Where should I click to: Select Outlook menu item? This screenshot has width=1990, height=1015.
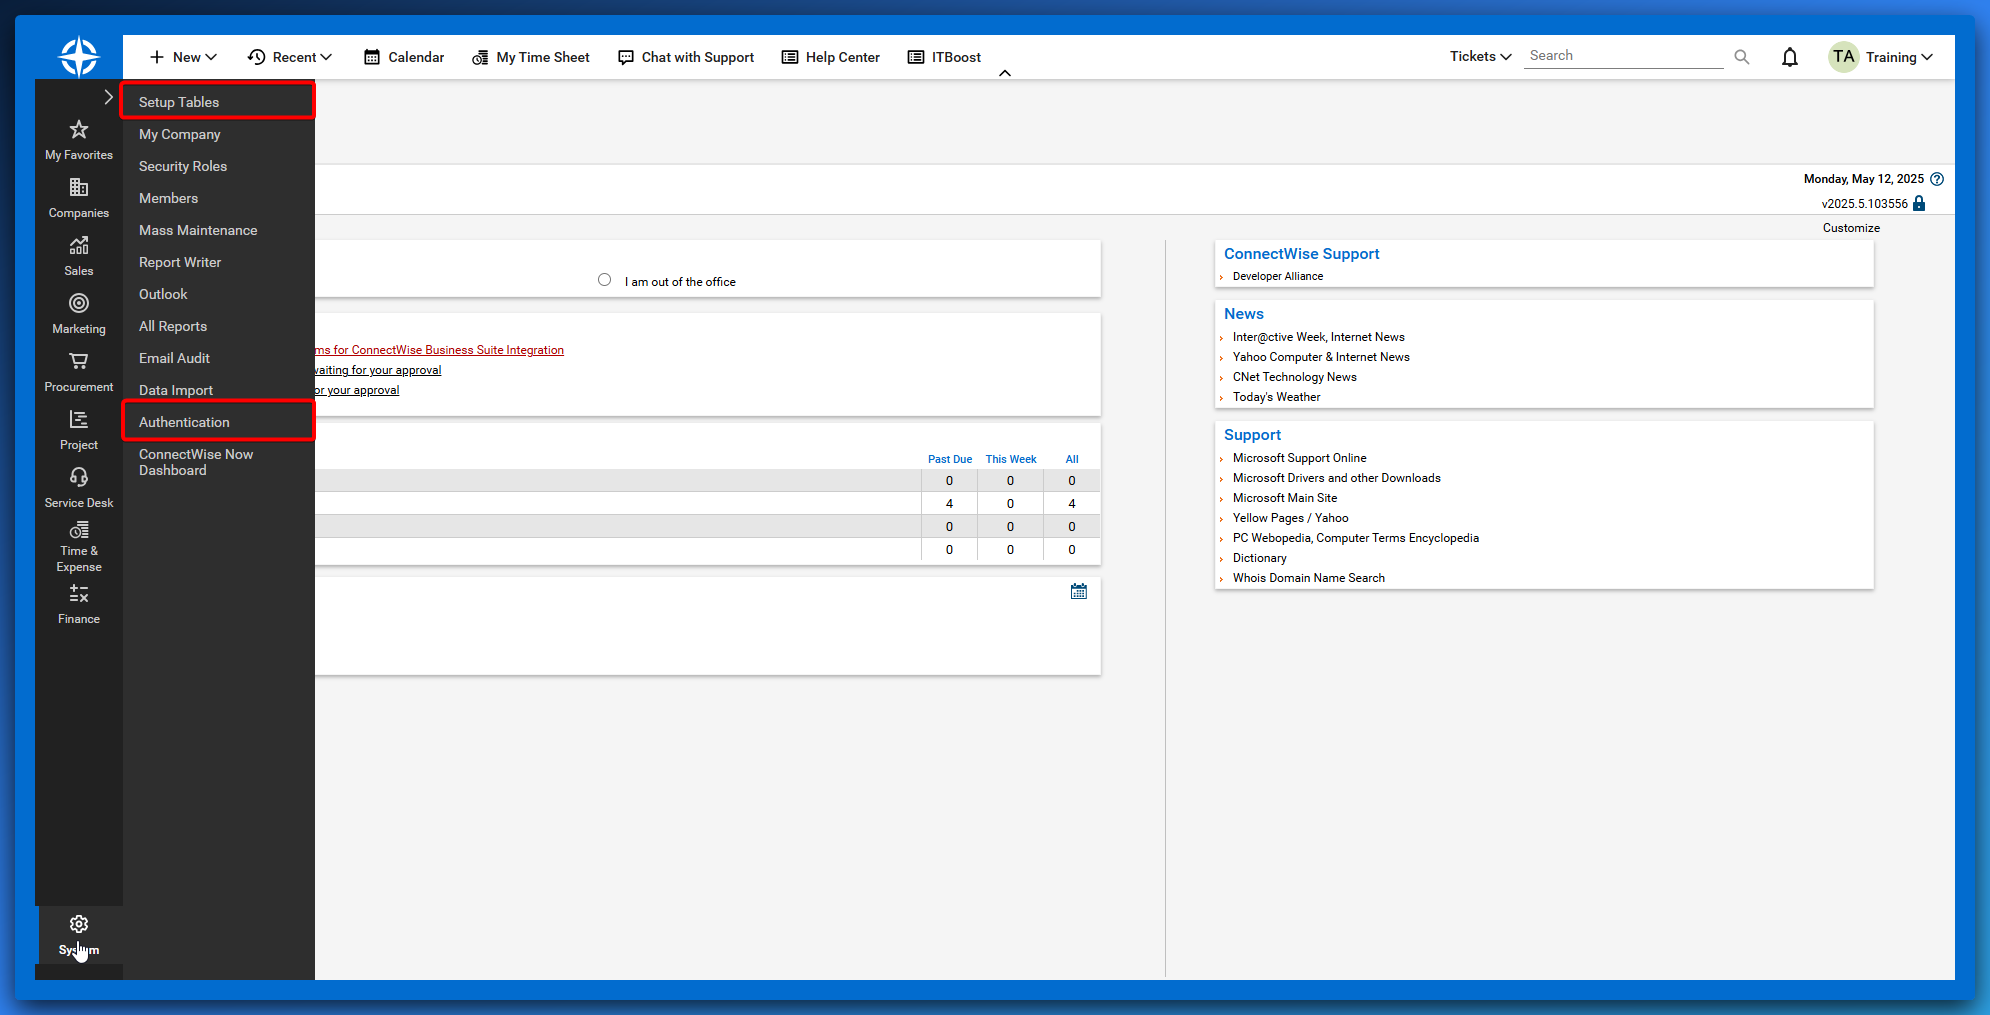217,294
